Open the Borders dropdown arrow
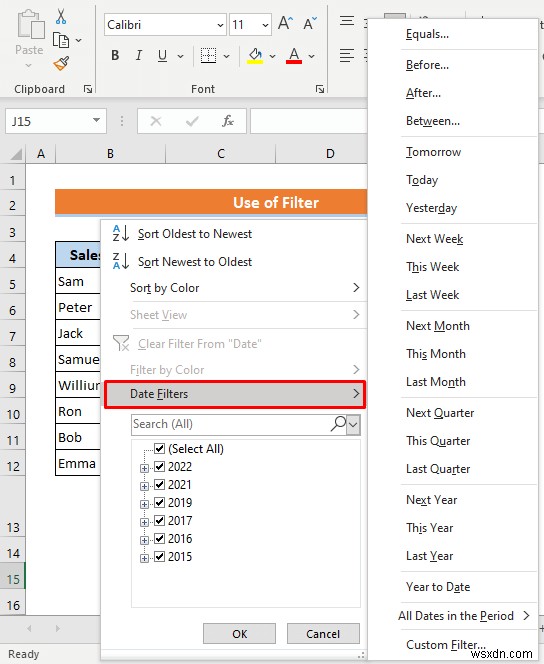 tap(226, 56)
